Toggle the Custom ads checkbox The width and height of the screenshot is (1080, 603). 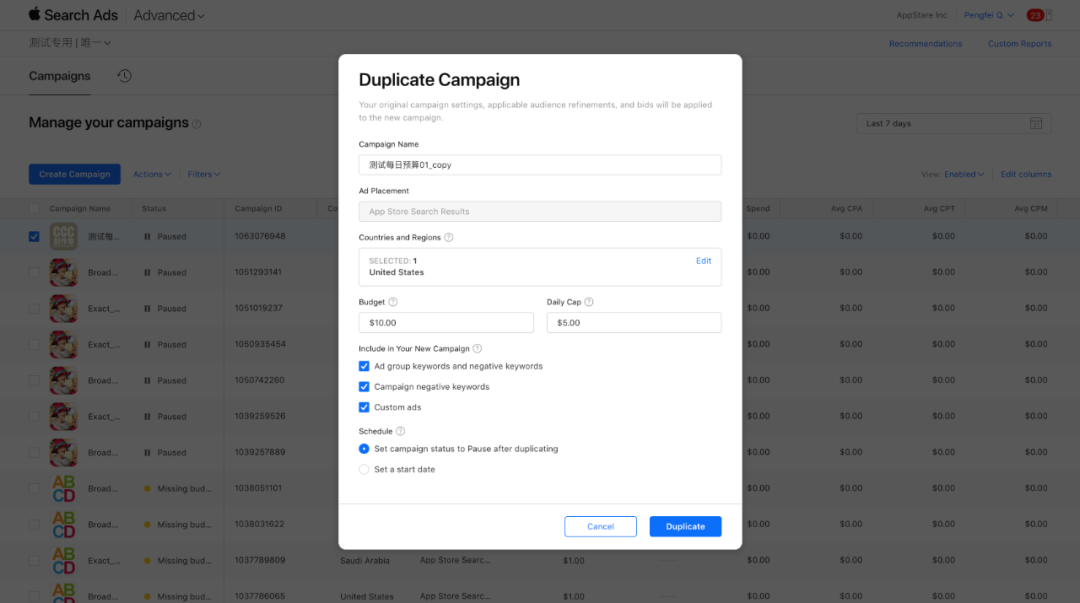point(364,407)
